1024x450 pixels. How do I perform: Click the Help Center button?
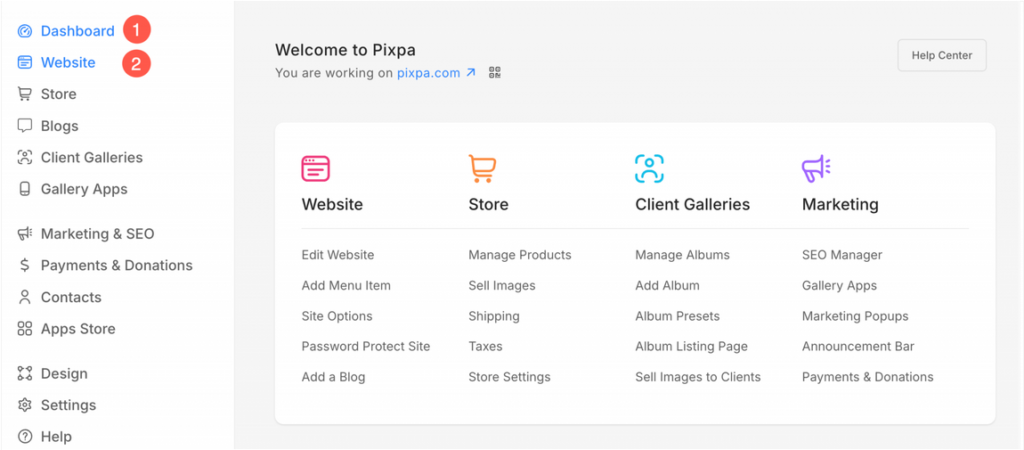tap(942, 56)
